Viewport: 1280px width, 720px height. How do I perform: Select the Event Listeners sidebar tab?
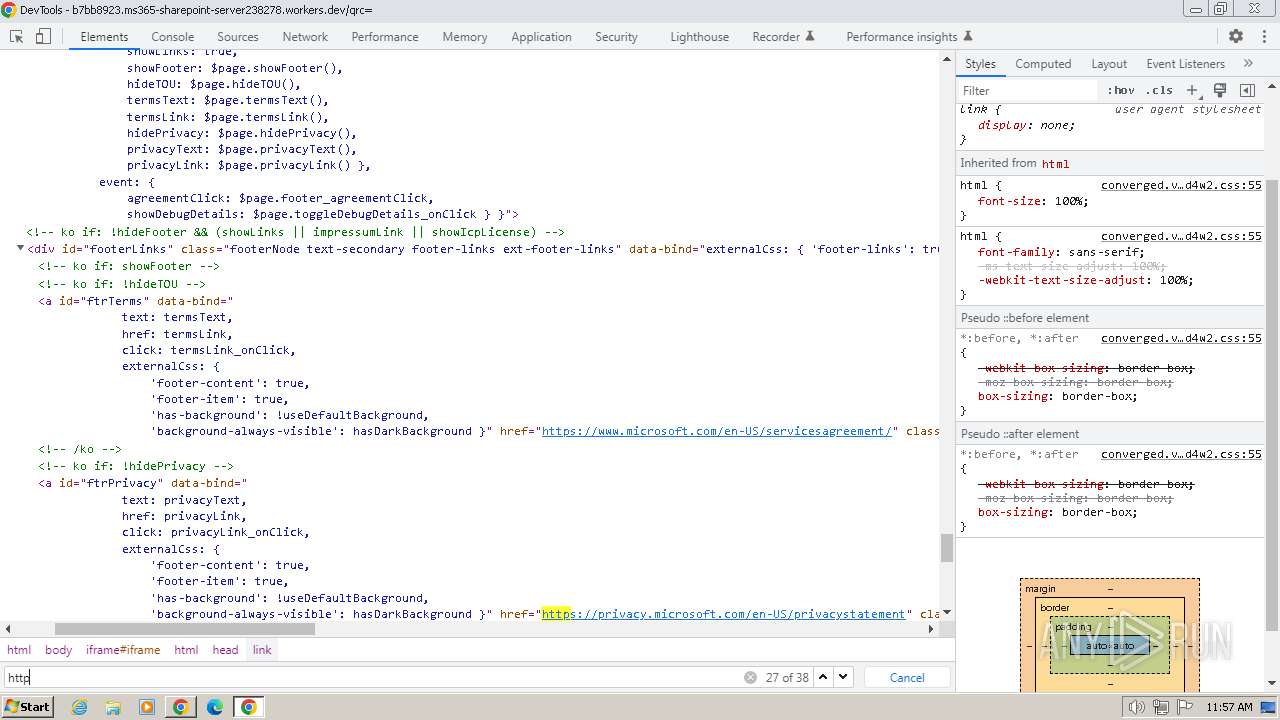coord(1185,63)
